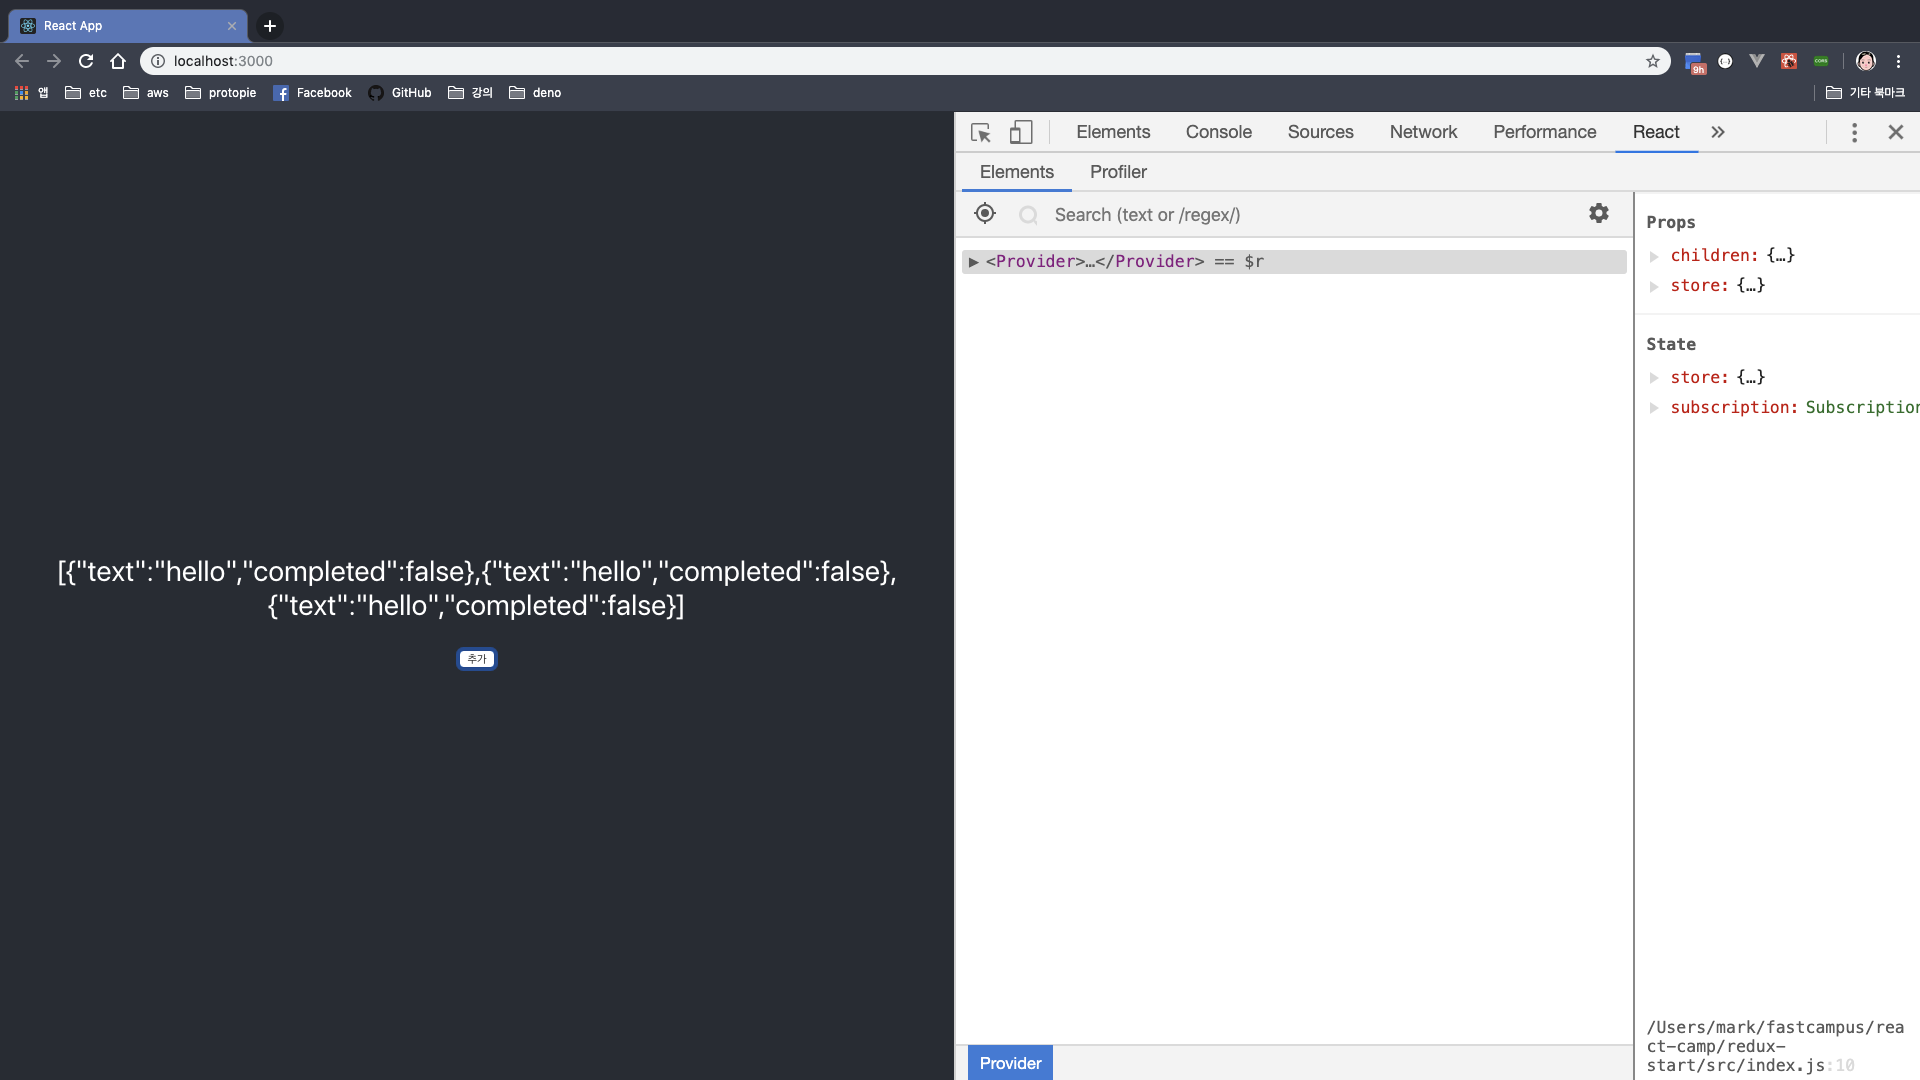The image size is (1920, 1080).
Task: Show more DevTools tabs via double chevron
Action: coord(1718,132)
